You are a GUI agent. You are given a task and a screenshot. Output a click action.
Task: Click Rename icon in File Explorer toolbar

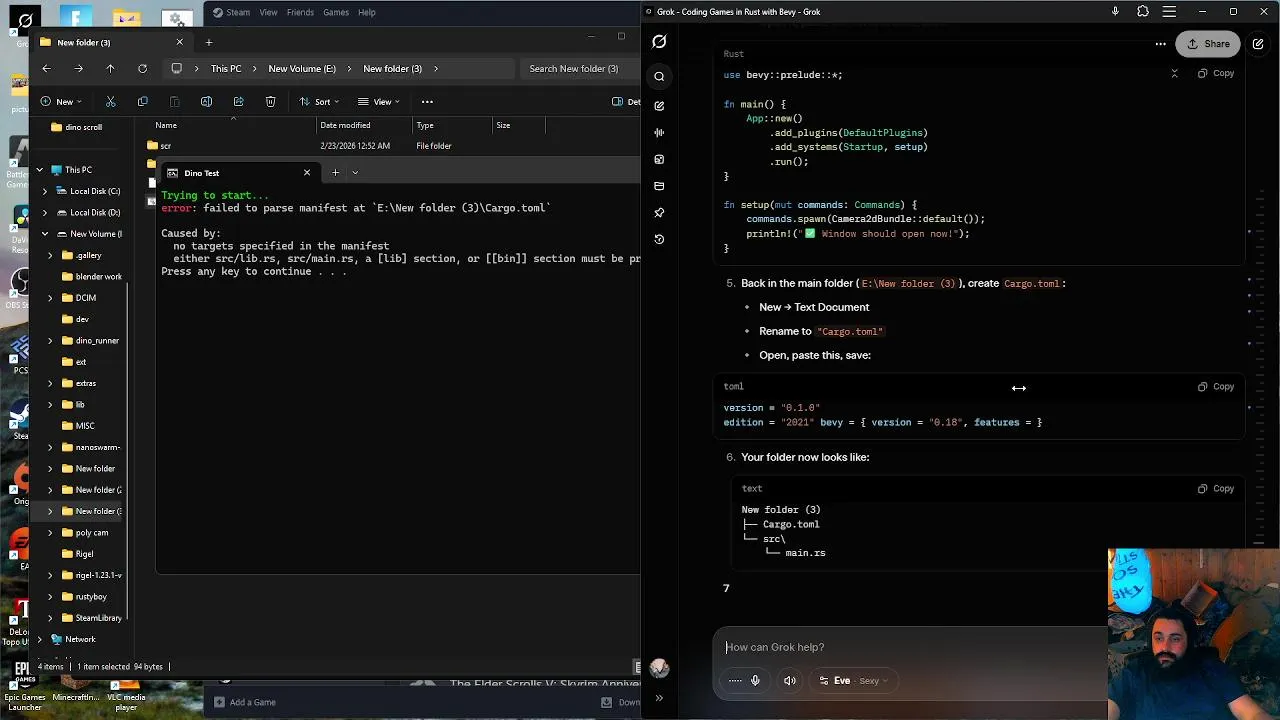pyautogui.click(x=206, y=101)
